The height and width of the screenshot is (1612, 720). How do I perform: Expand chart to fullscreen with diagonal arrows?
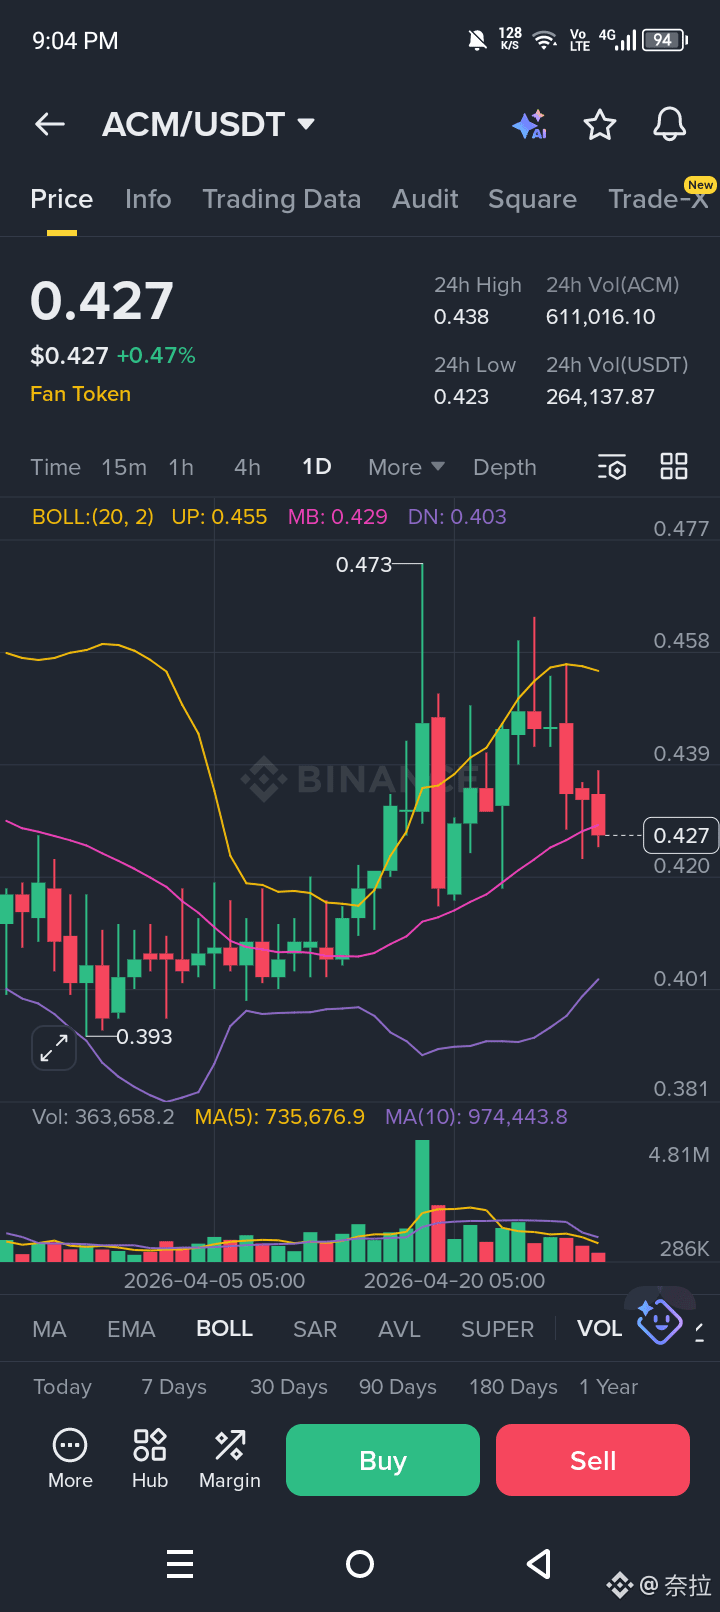point(54,1048)
